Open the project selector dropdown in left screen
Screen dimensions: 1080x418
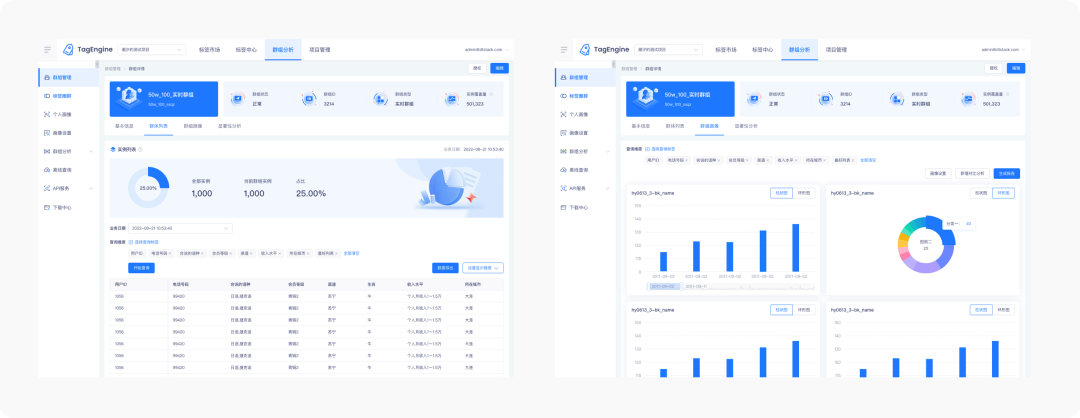[x=152, y=50]
